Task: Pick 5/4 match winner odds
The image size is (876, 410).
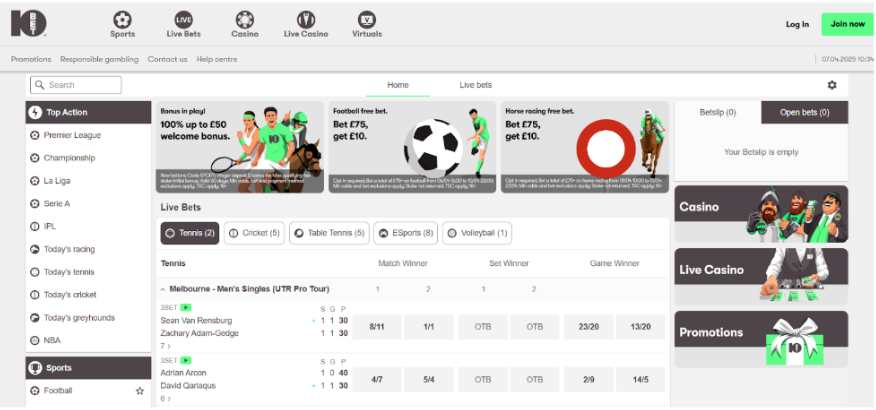Action: (x=429, y=380)
